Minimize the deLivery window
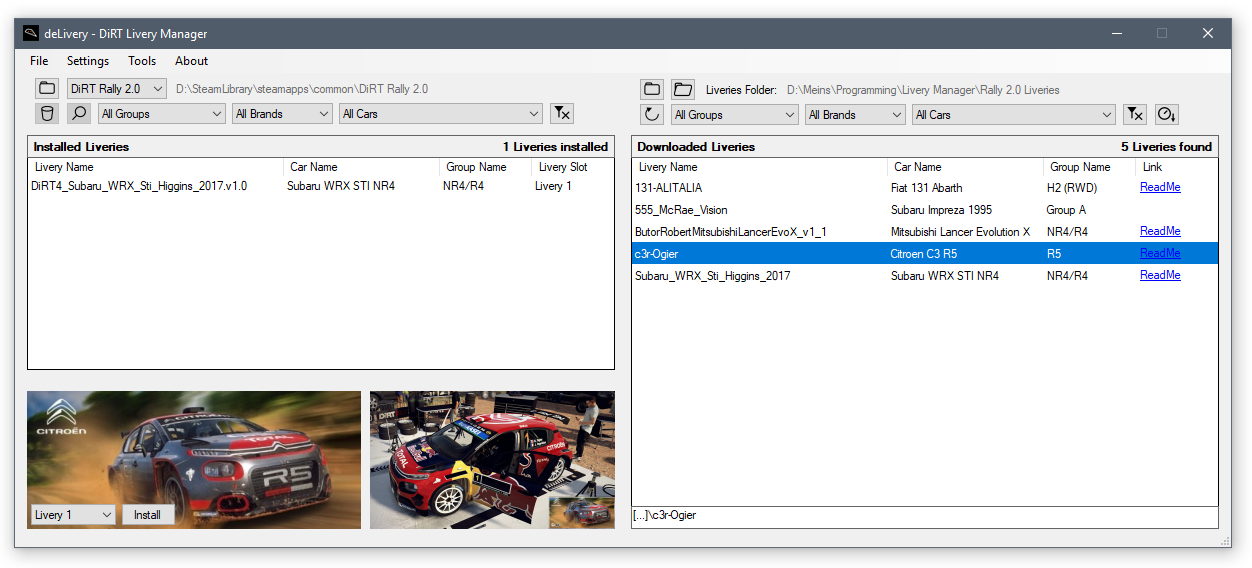The height and width of the screenshot is (568, 1252). point(1116,33)
